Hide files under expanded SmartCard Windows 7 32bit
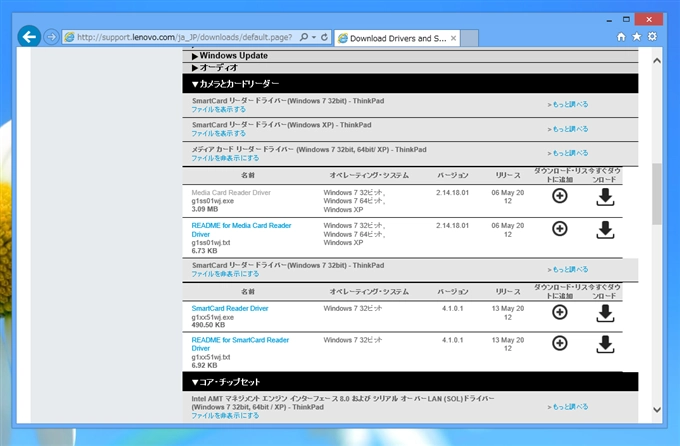 coord(225,274)
